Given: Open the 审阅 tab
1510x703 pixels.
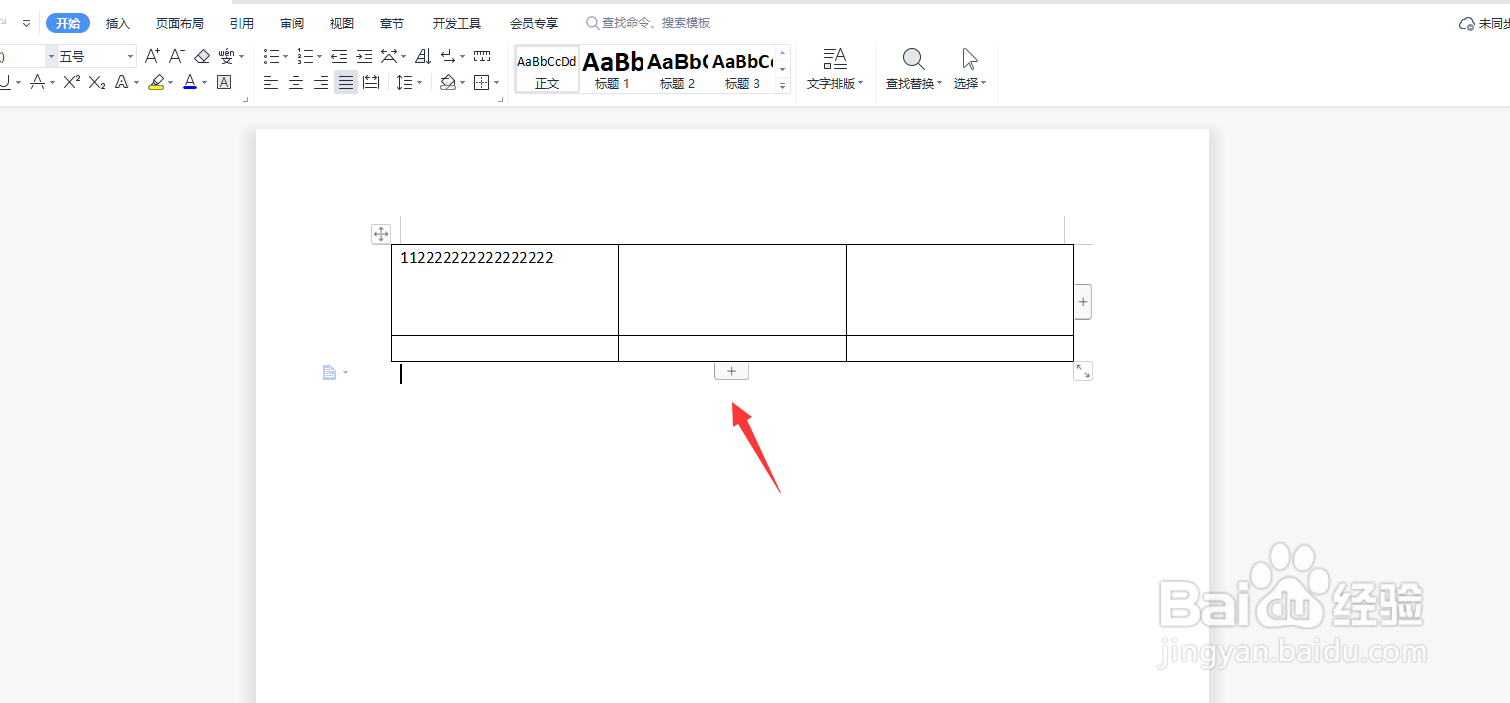Looking at the screenshot, I should pos(292,23).
